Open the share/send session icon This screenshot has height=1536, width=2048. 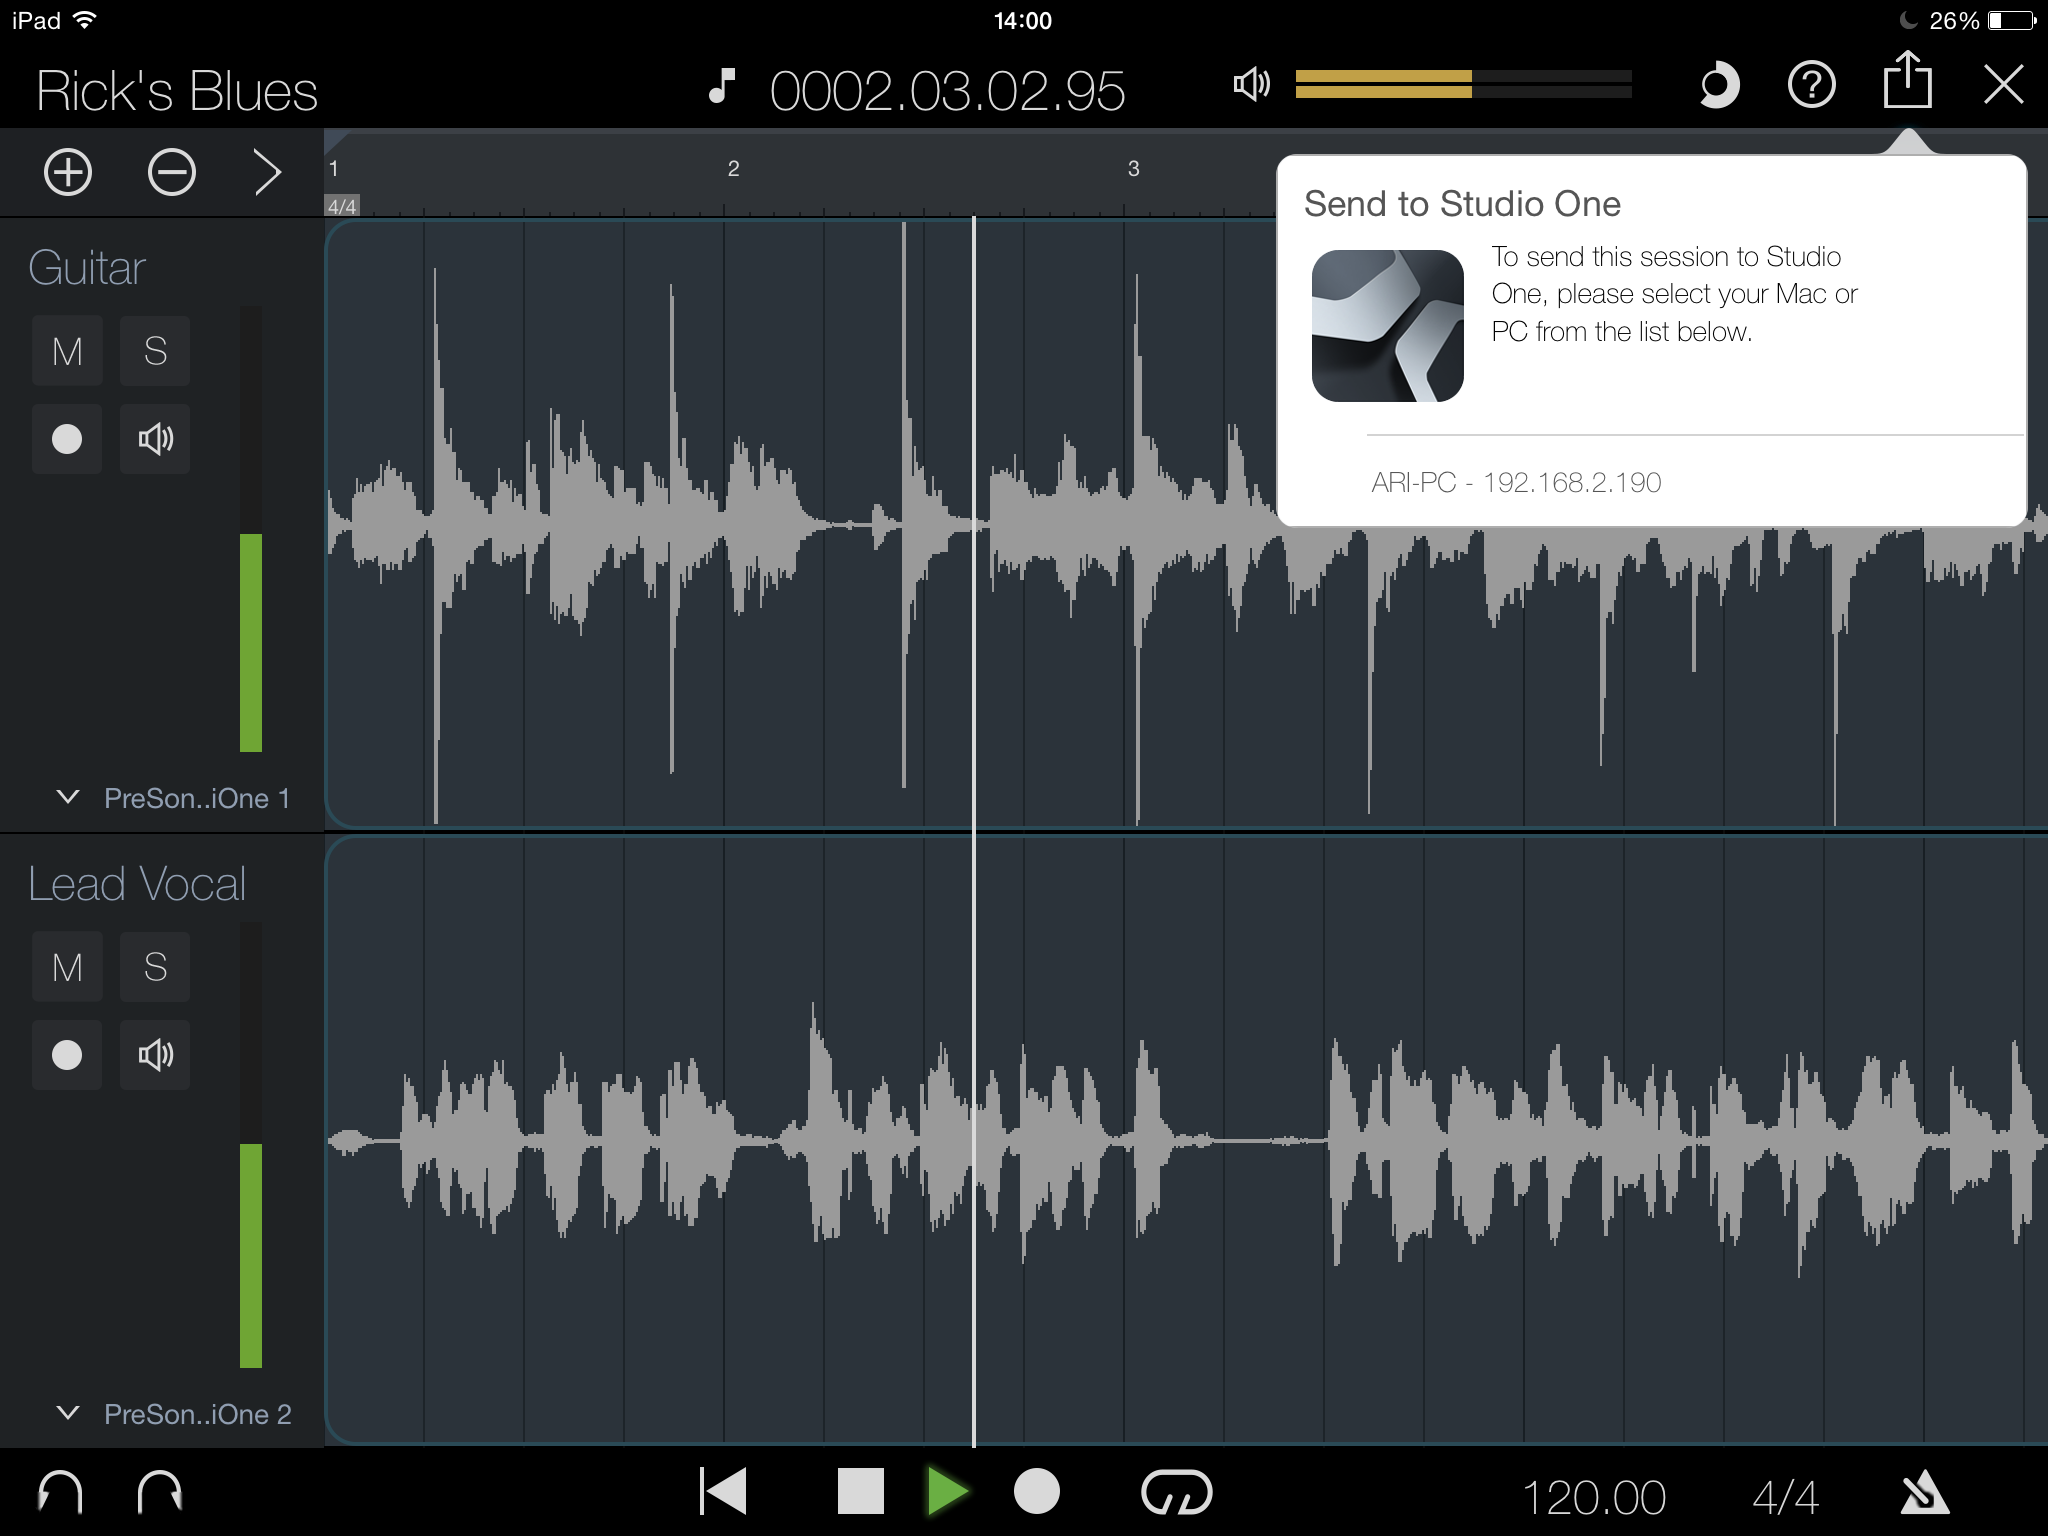click(x=1907, y=80)
